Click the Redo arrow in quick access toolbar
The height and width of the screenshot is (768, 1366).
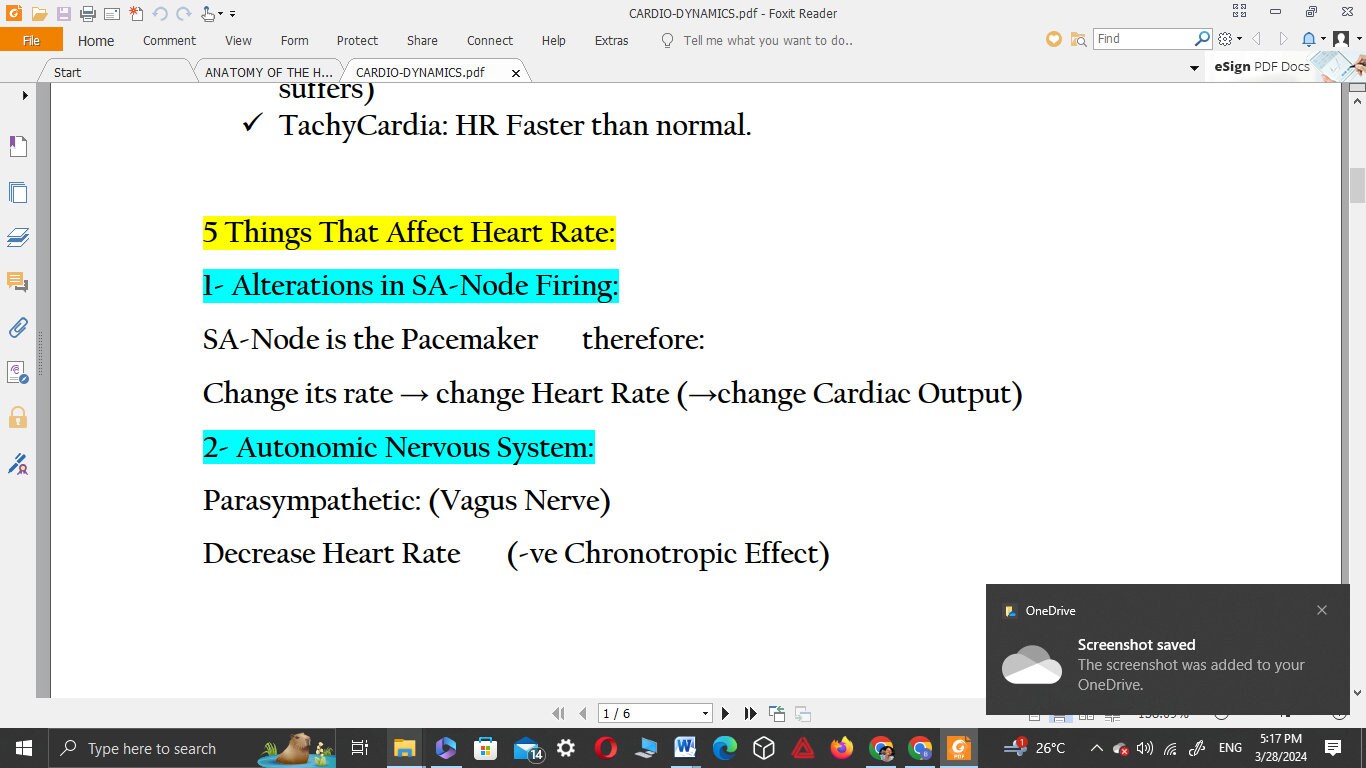pos(183,14)
